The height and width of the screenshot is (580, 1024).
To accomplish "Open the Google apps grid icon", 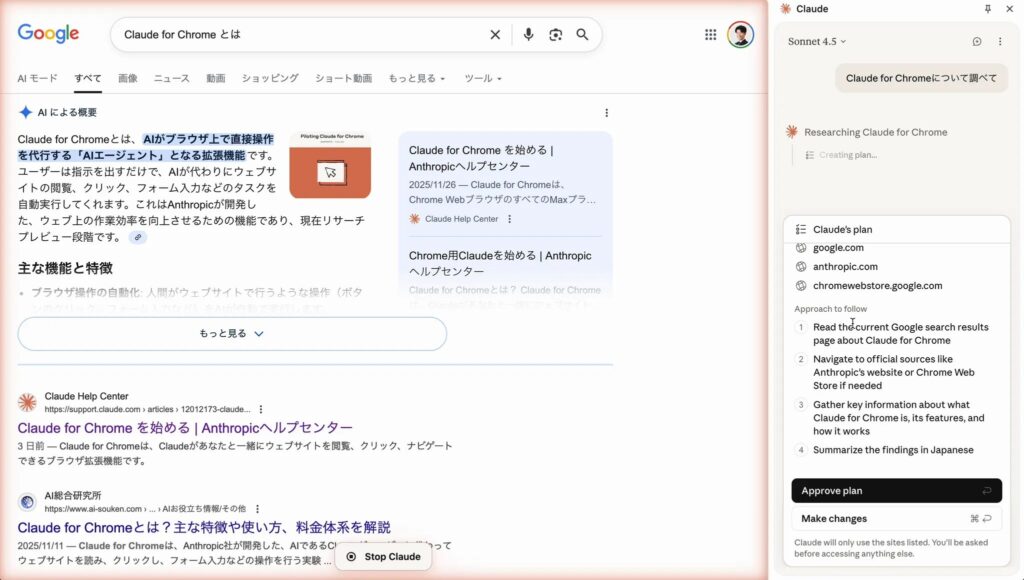I will pyautogui.click(x=710, y=35).
